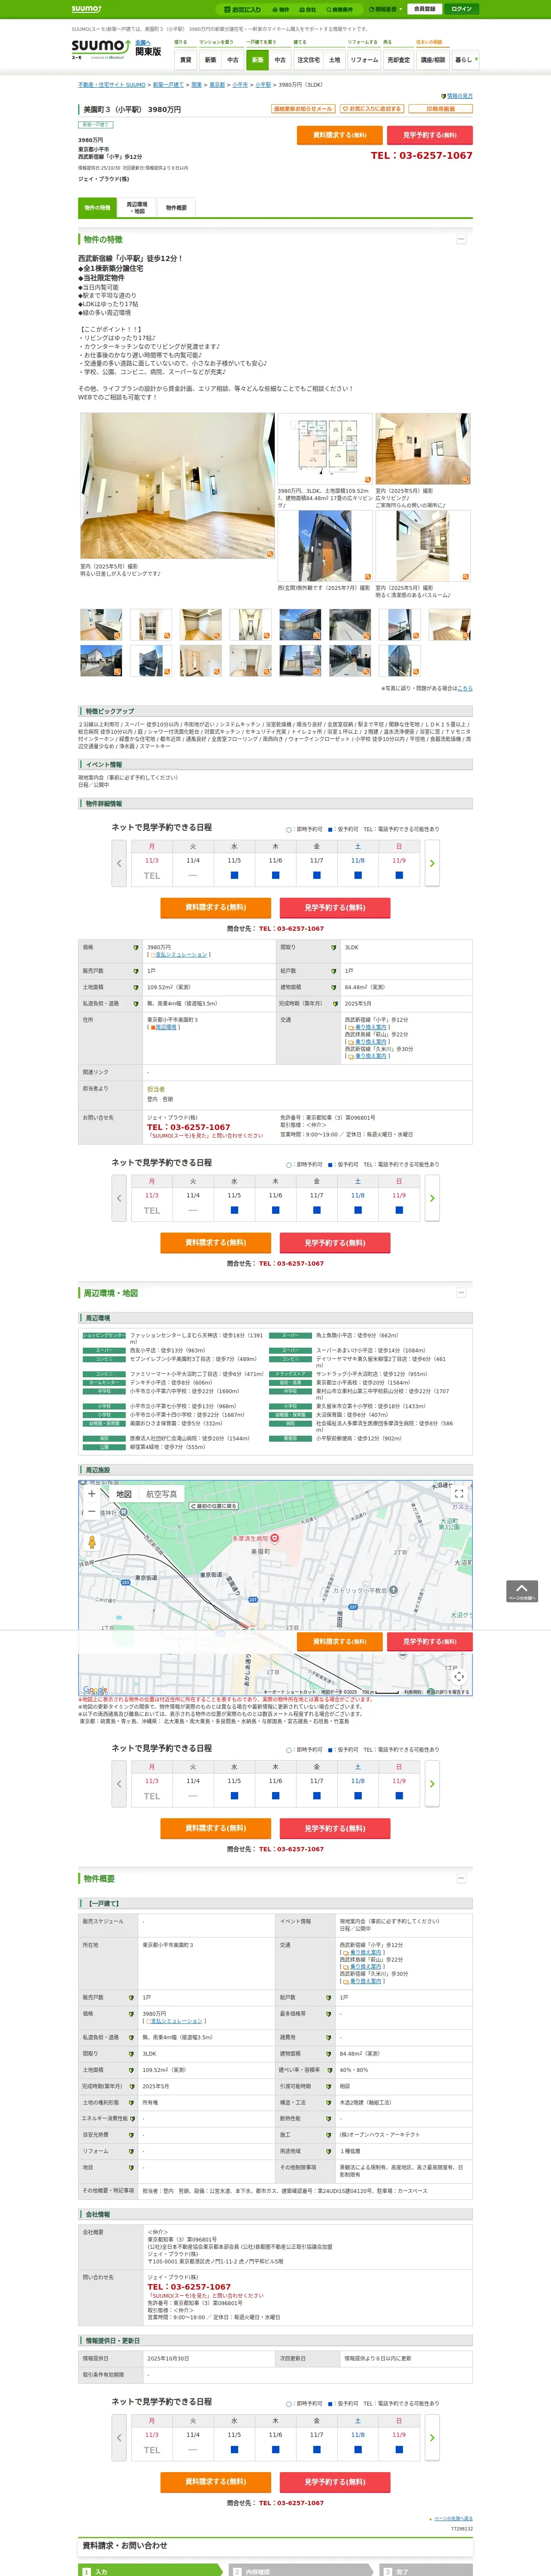
Task: Switch to the 物件概要 tab
Action: [176, 208]
